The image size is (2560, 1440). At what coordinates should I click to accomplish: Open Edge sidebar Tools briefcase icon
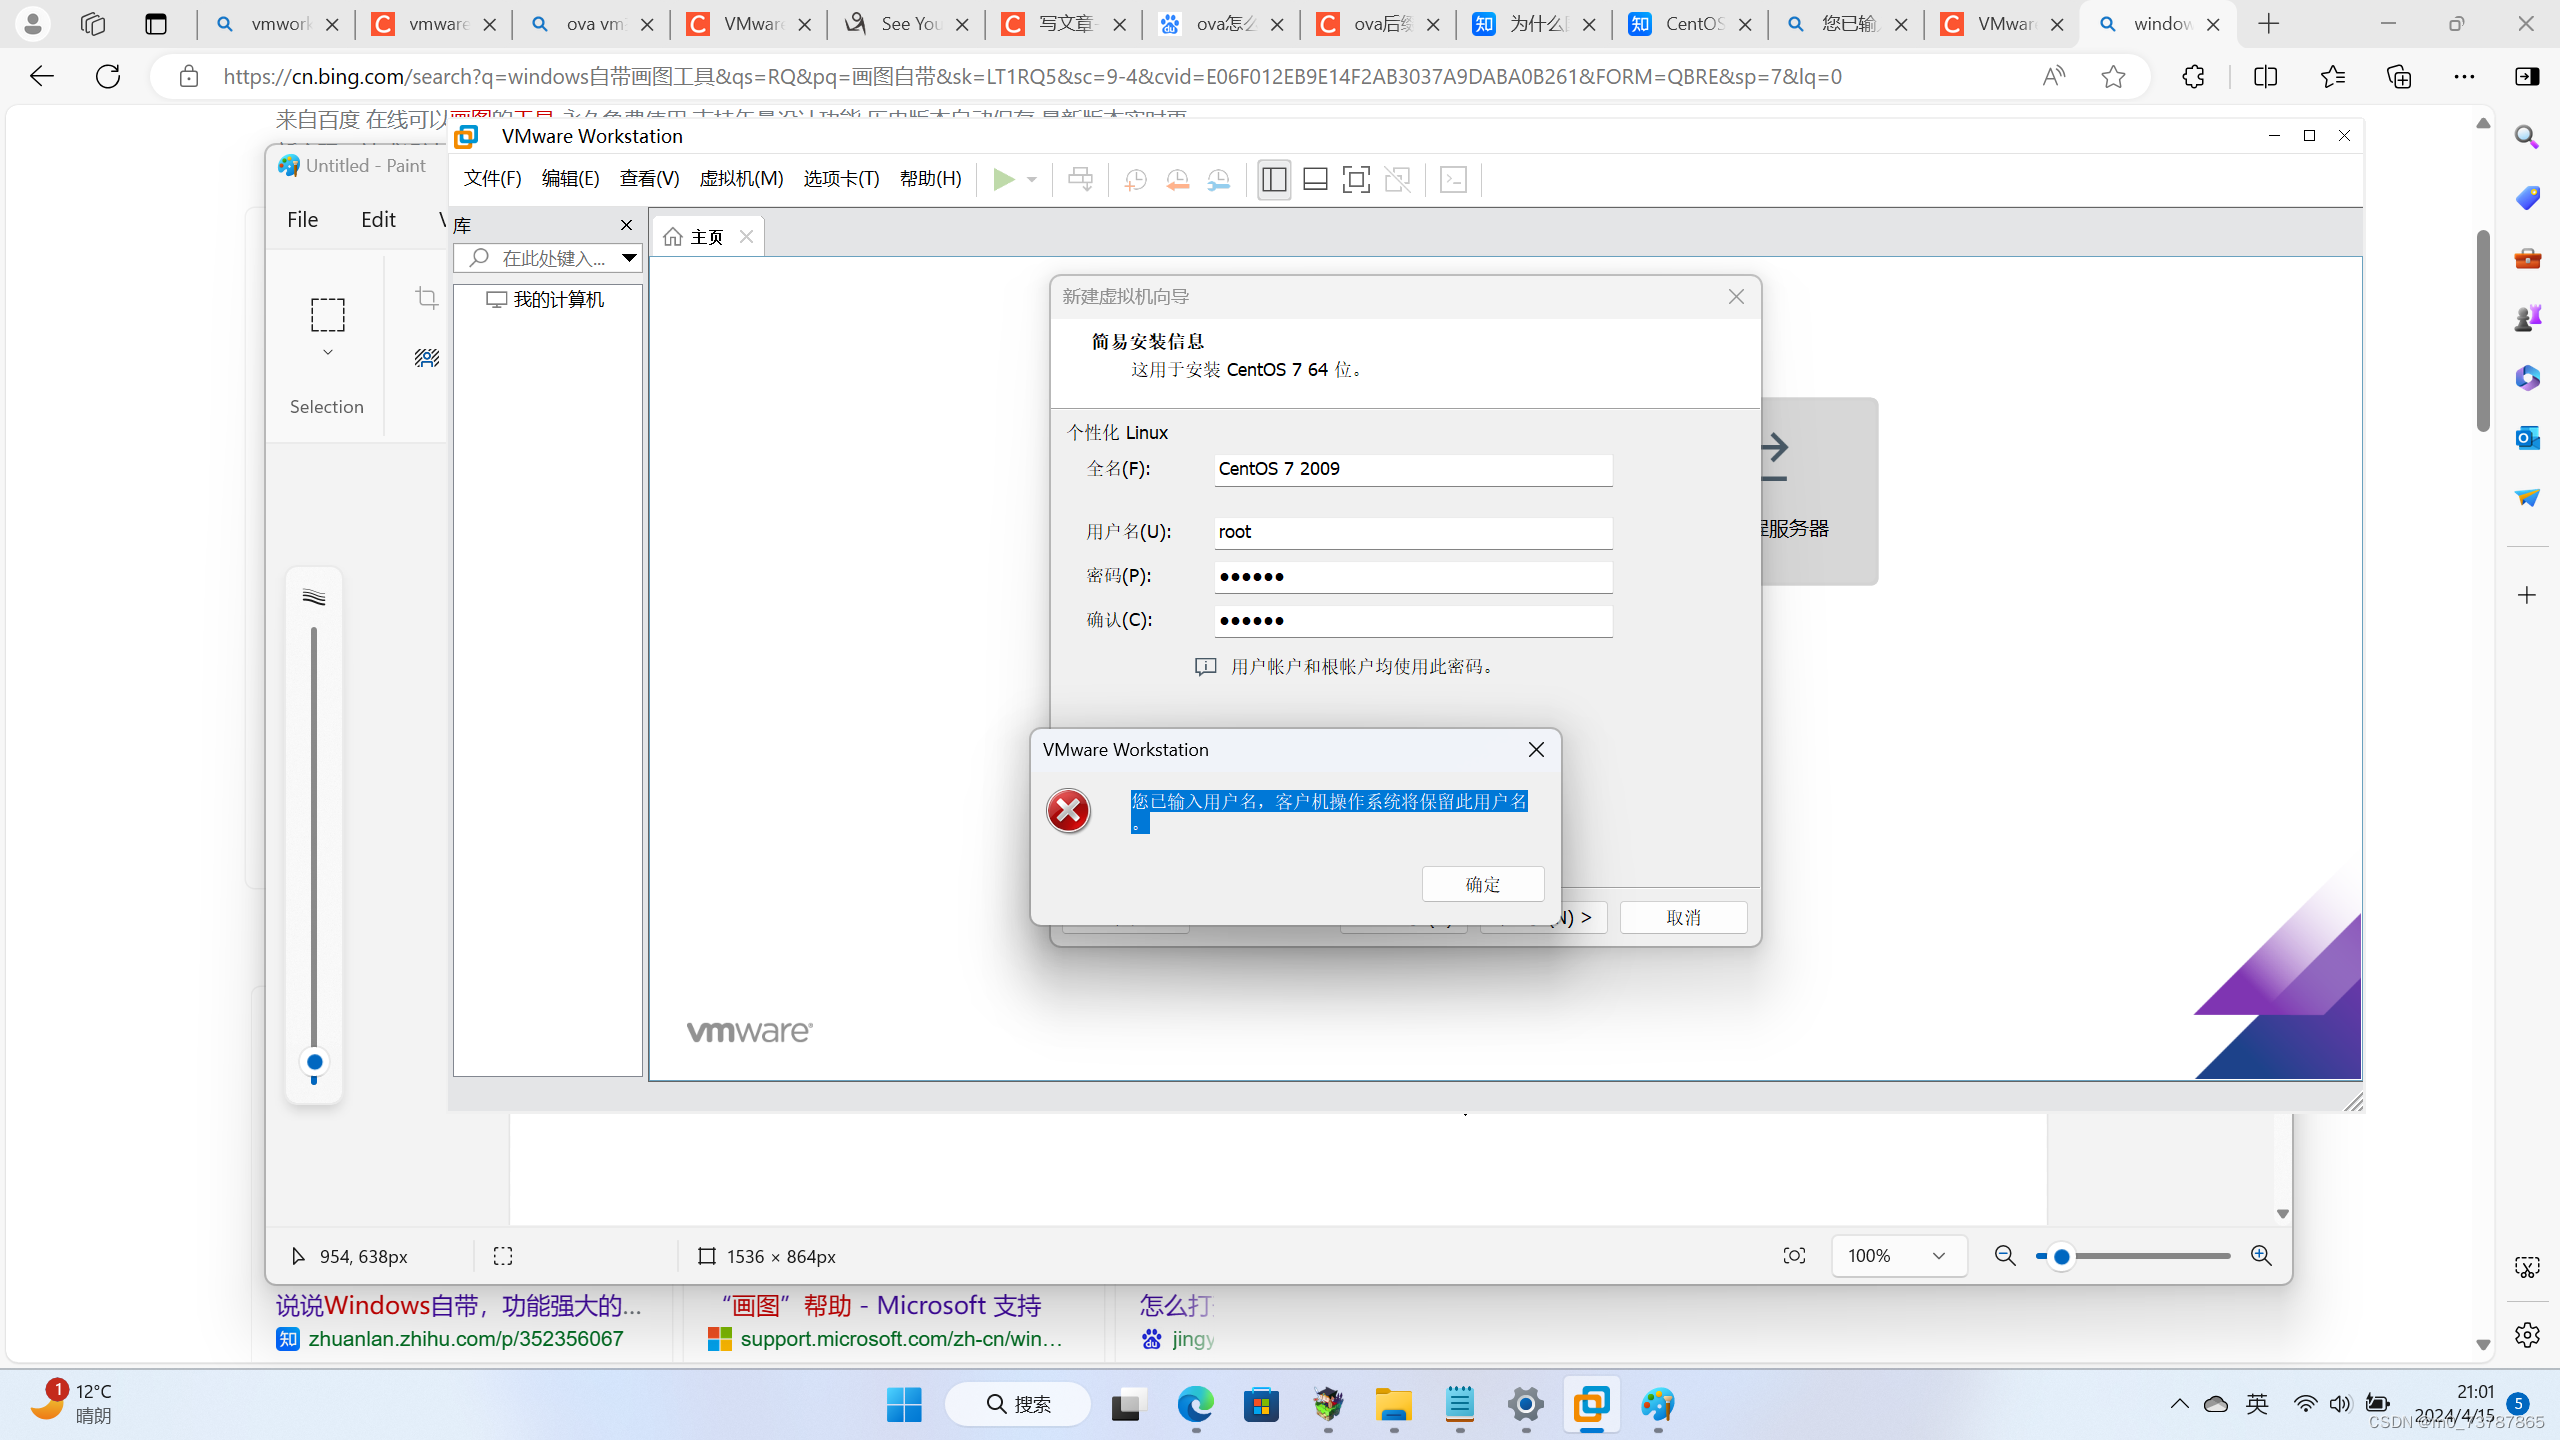(2527, 257)
